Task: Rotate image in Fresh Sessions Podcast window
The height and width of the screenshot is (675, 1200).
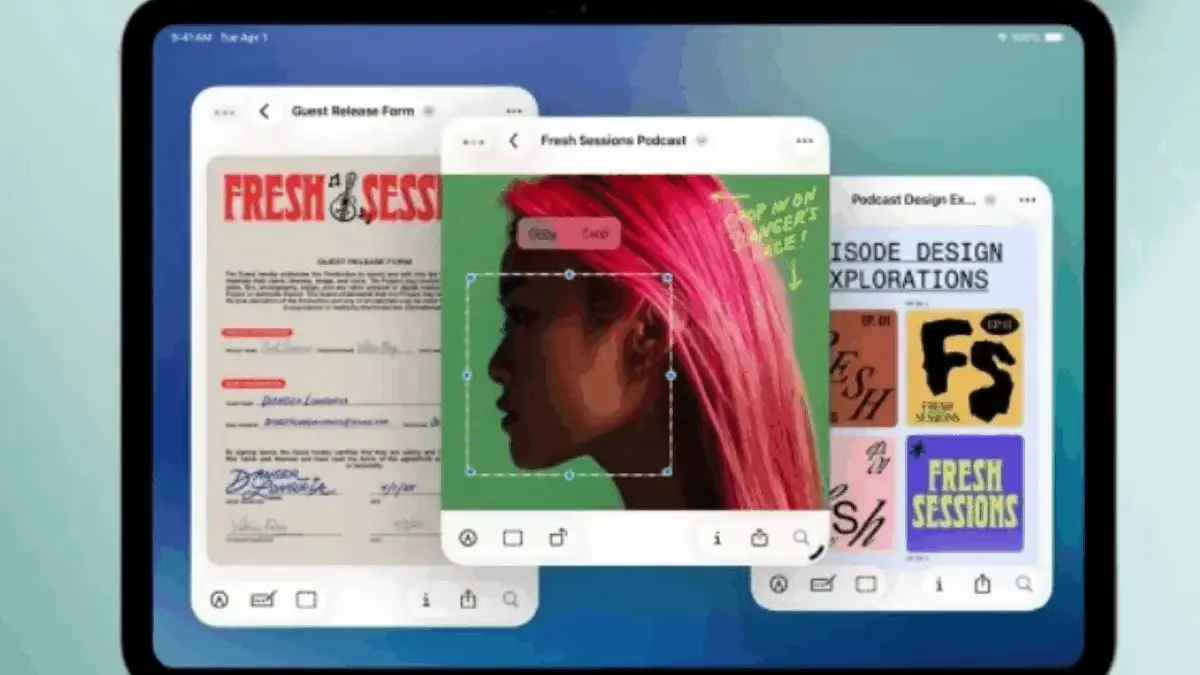Action: (x=558, y=538)
